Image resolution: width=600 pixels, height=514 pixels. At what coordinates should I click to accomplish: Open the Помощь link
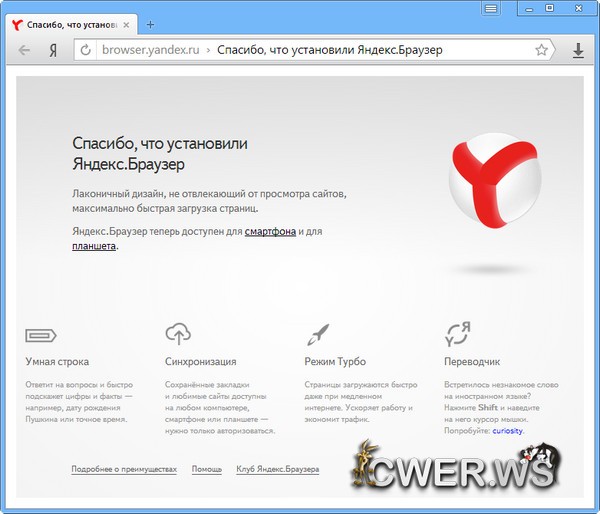207,469
